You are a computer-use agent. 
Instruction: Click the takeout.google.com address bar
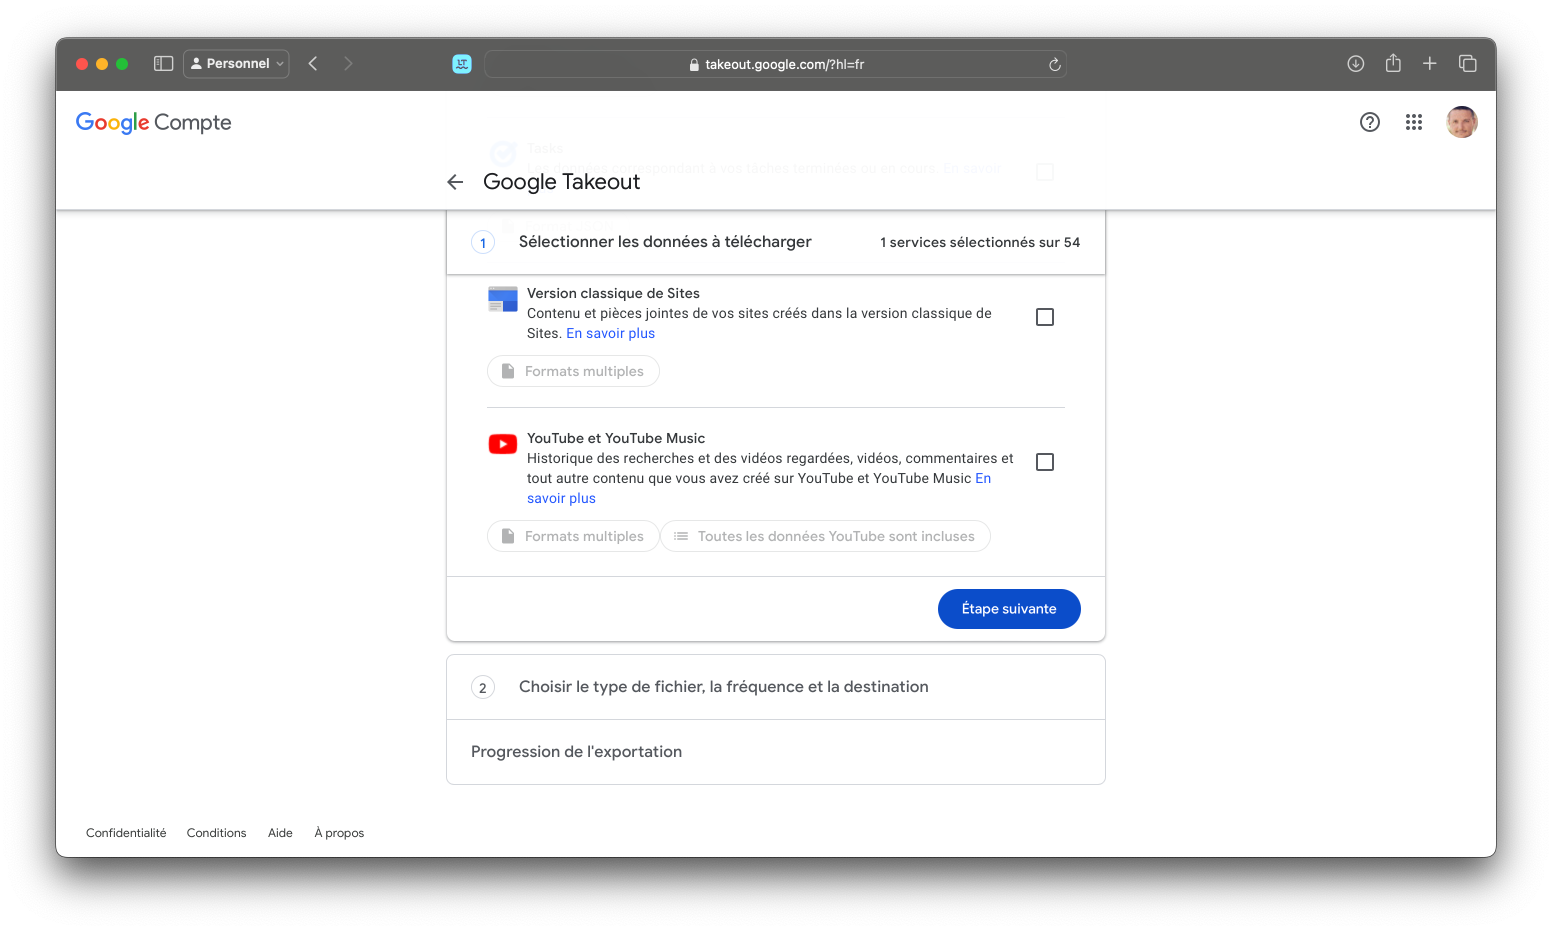pos(775,64)
